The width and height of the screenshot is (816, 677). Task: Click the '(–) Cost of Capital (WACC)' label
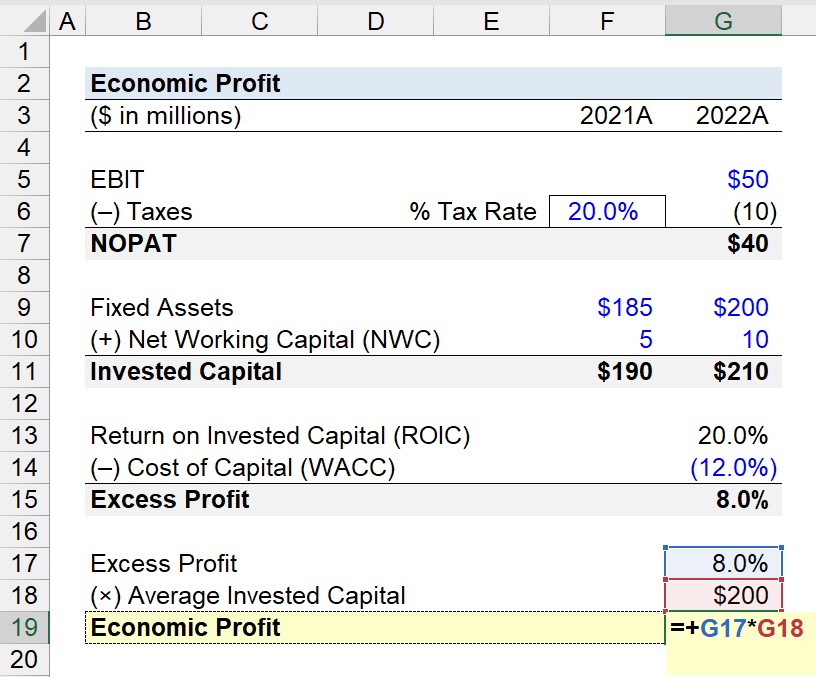coord(243,468)
